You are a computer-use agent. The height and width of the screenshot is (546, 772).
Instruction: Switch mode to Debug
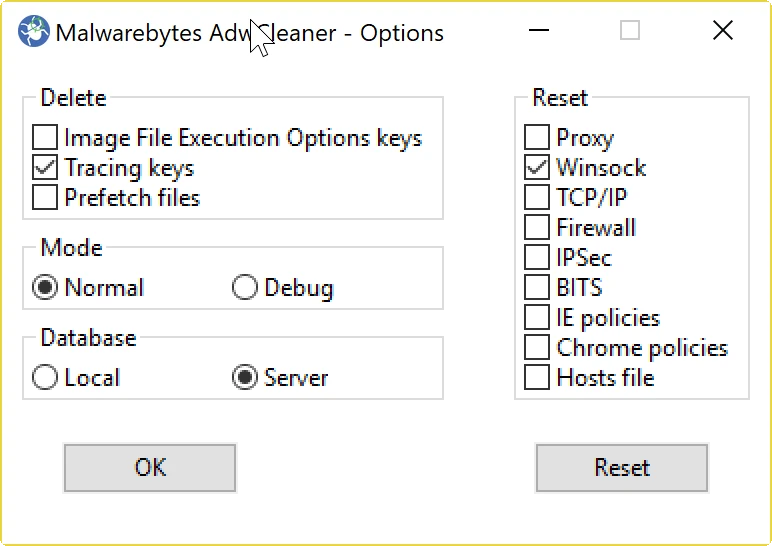245,288
